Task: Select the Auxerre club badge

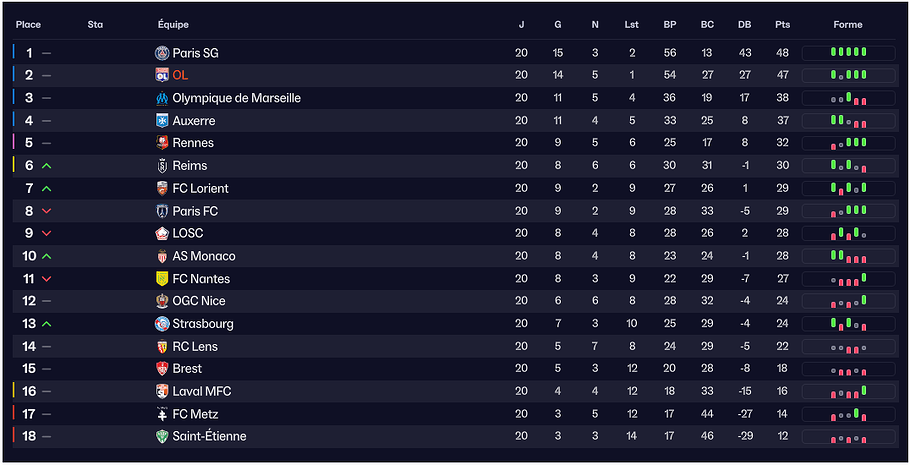Action: tap(162, 121)
